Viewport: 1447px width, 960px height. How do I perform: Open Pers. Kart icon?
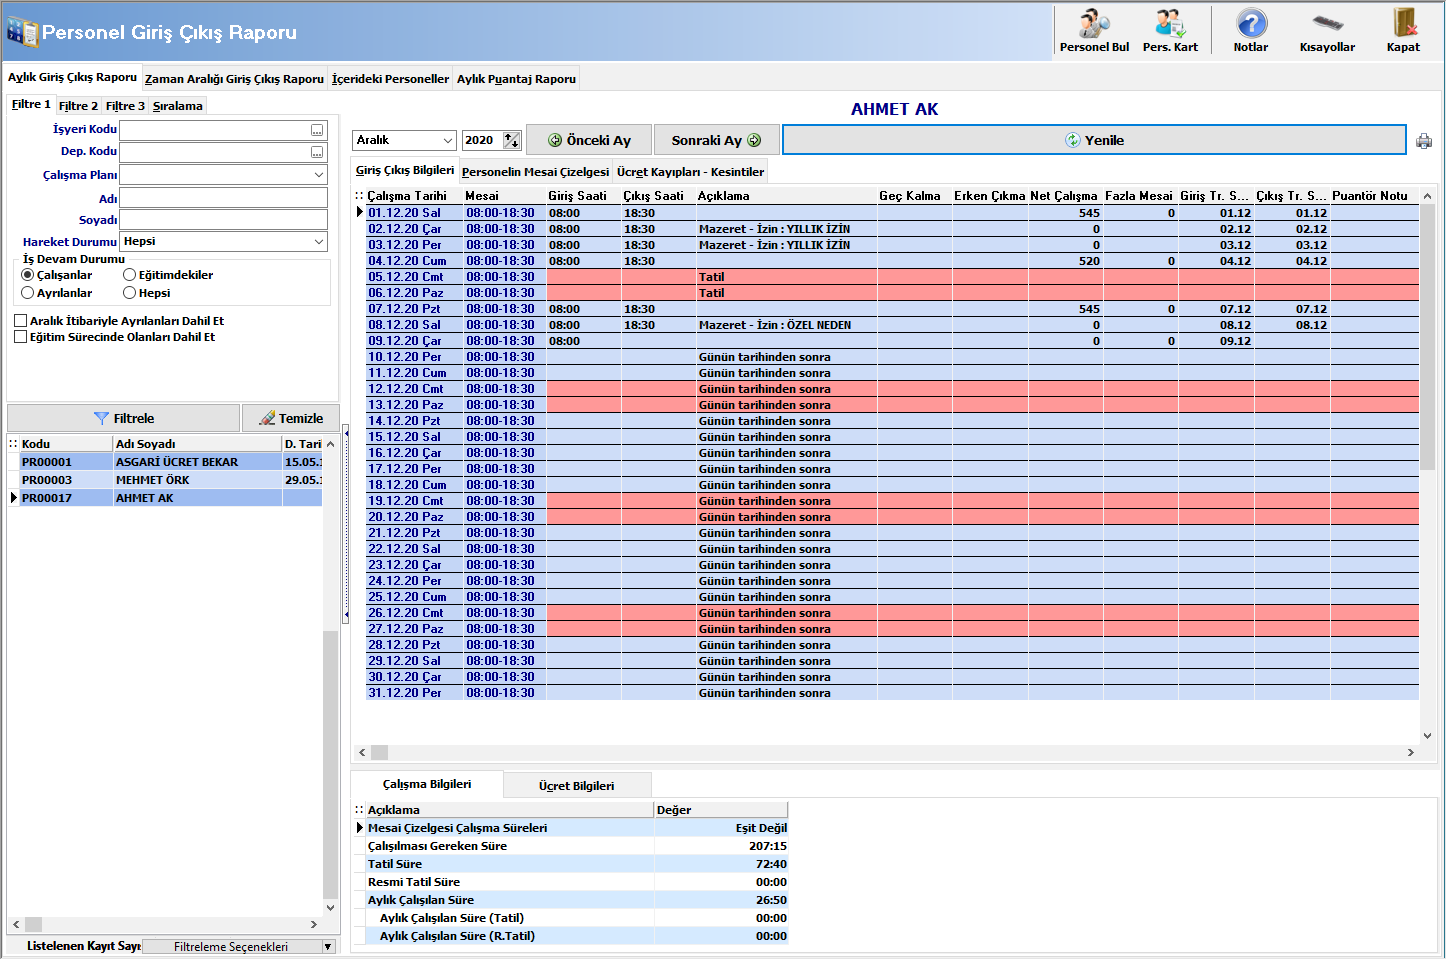(1170, 23)
